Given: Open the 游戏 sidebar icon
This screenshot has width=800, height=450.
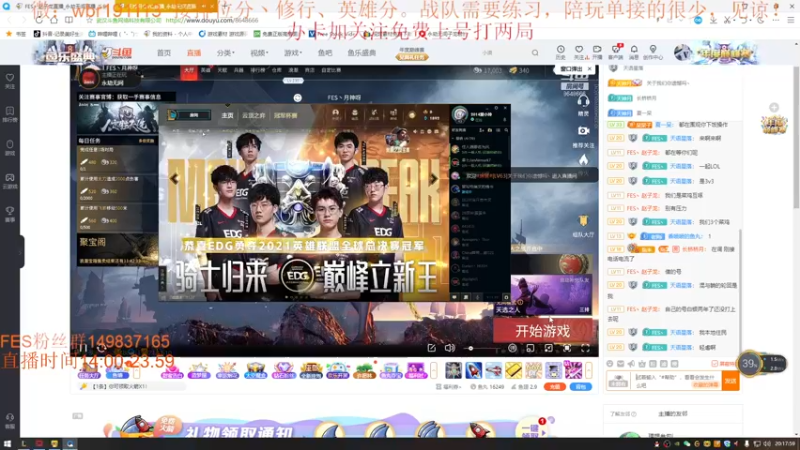Looking at the screenshot, I should (x=10, y=147).
